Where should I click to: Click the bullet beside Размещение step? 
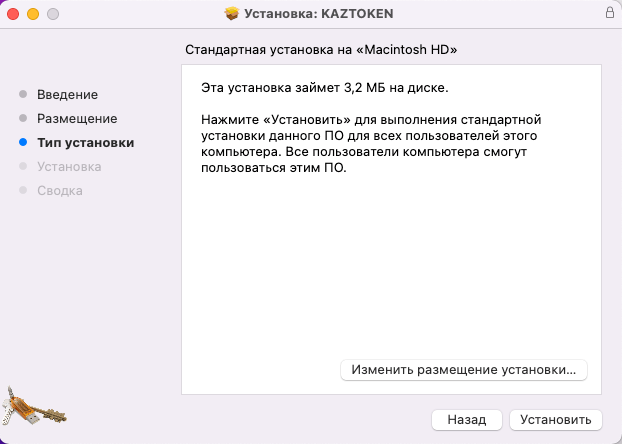(x=23, y=118)
